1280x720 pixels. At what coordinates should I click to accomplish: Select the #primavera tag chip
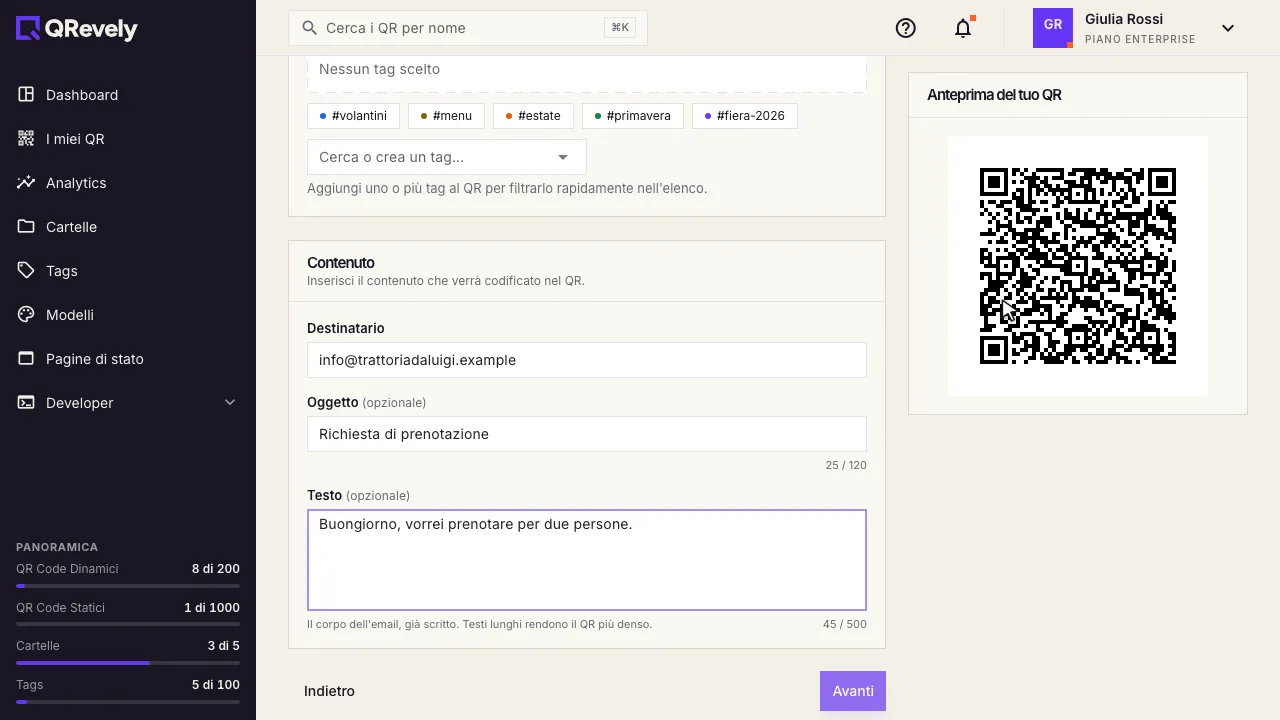coord(633,116)
